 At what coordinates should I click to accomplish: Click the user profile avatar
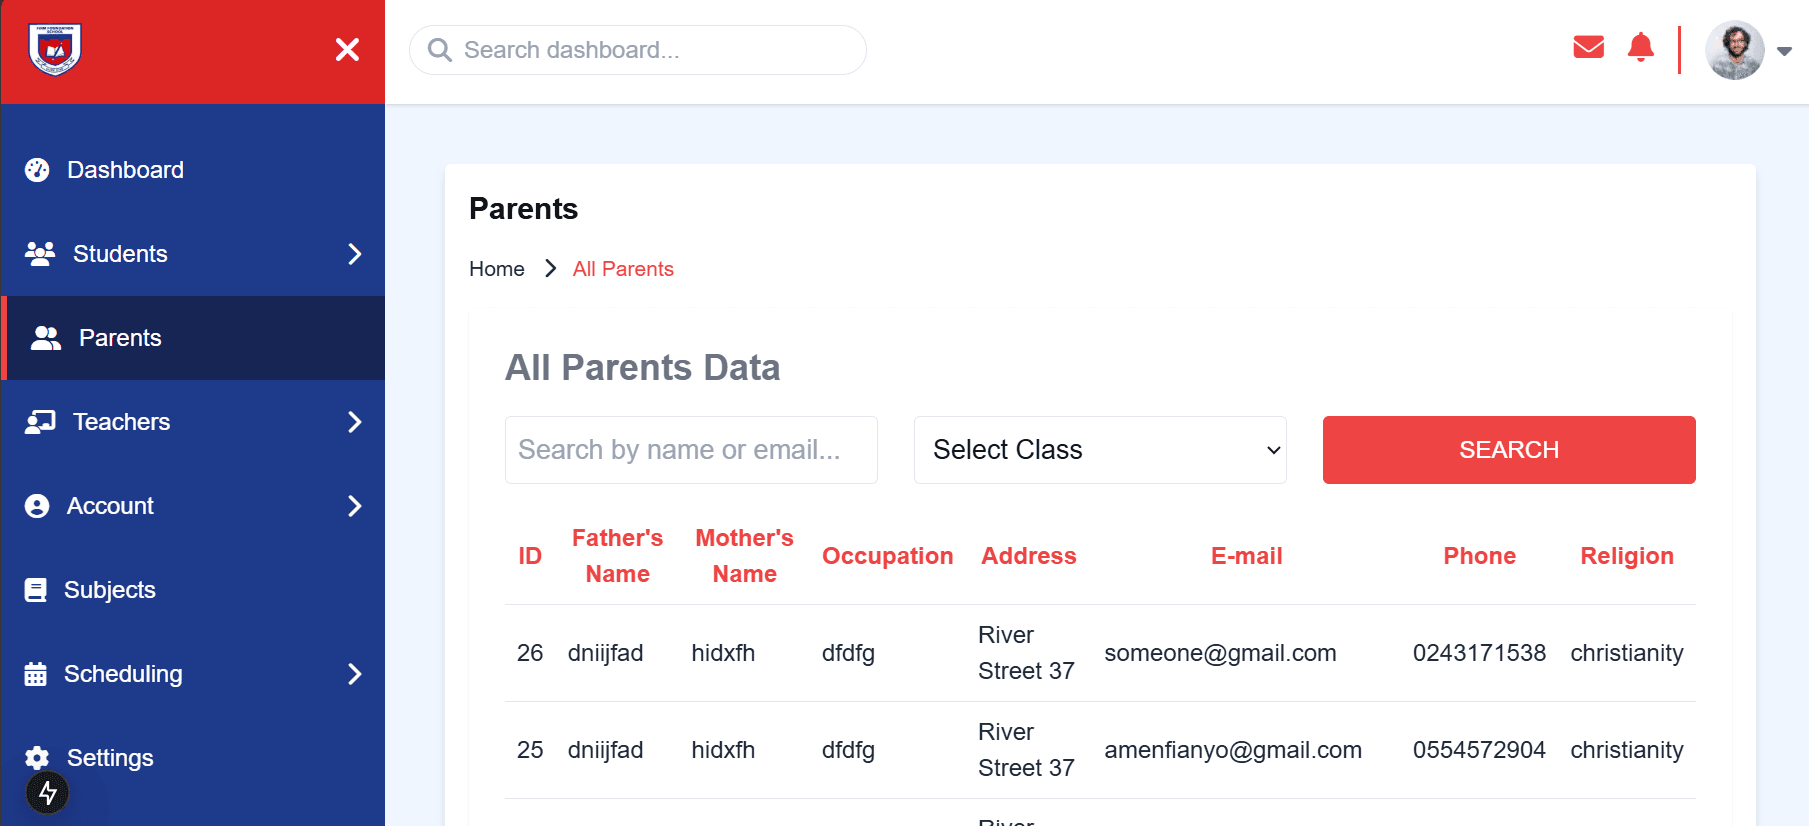click(x=1735, y=50)
